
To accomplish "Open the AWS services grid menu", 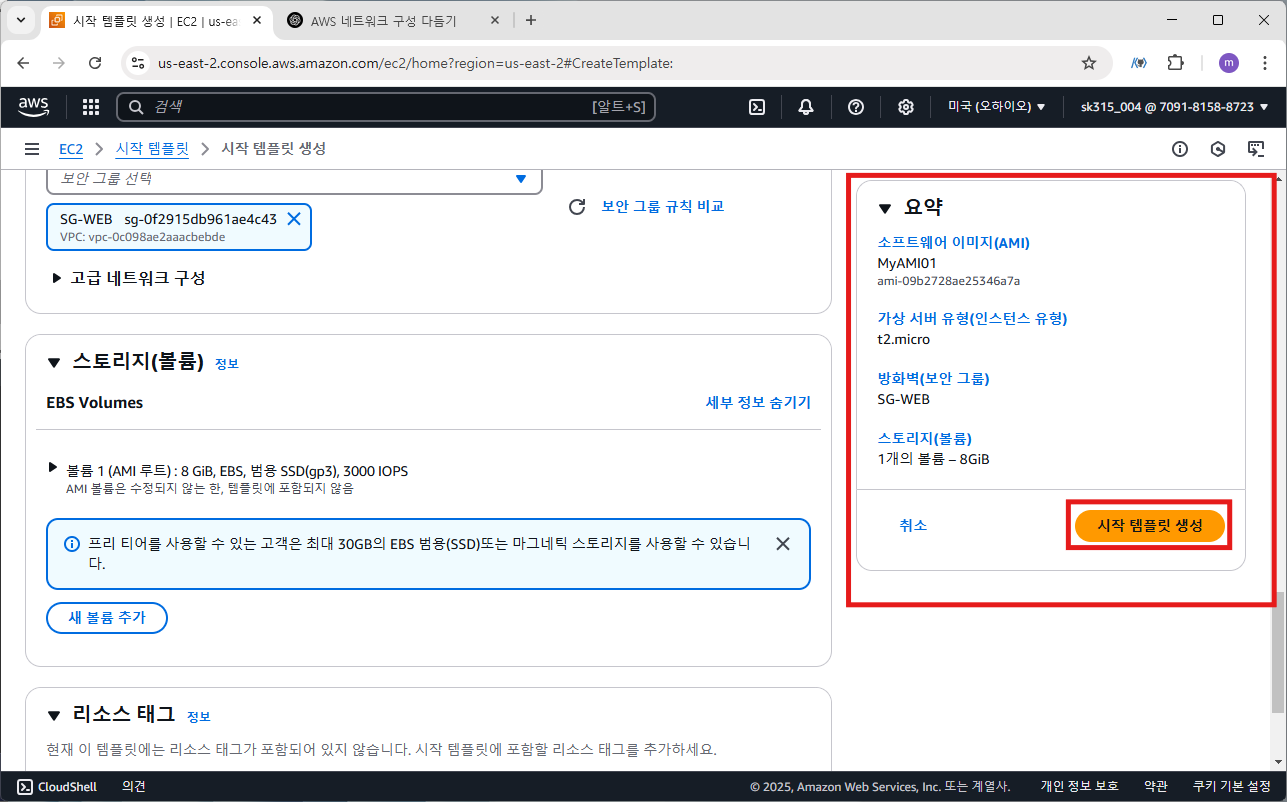I will [x=90, y=107].
